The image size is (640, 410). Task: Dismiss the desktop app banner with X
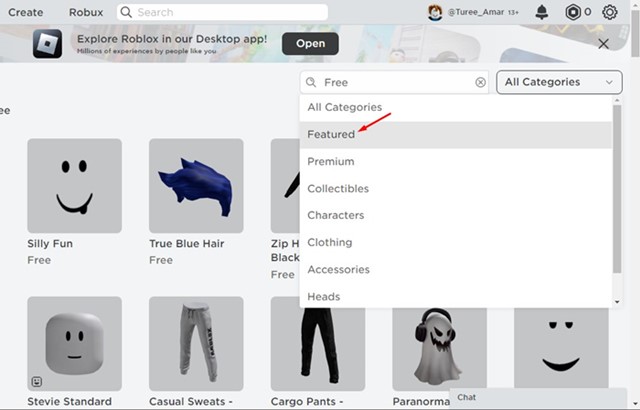click(x=603, y=44)
